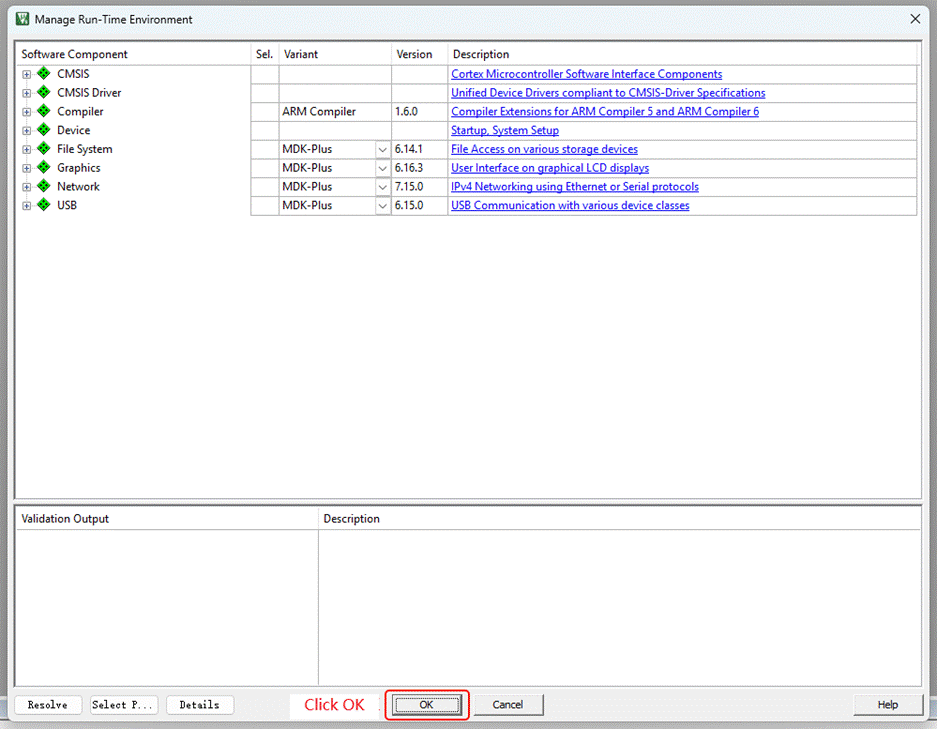Click the Details button

[x=200, y=705]
